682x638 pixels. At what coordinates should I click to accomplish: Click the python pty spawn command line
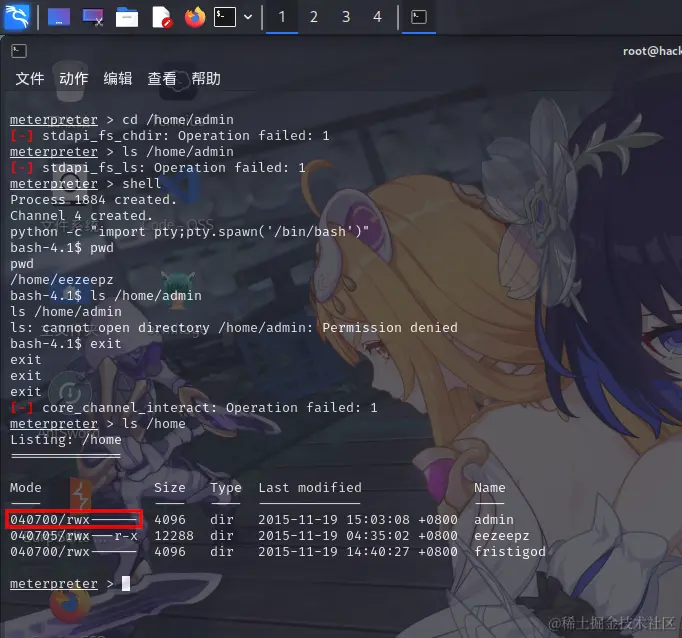(190, 232)
